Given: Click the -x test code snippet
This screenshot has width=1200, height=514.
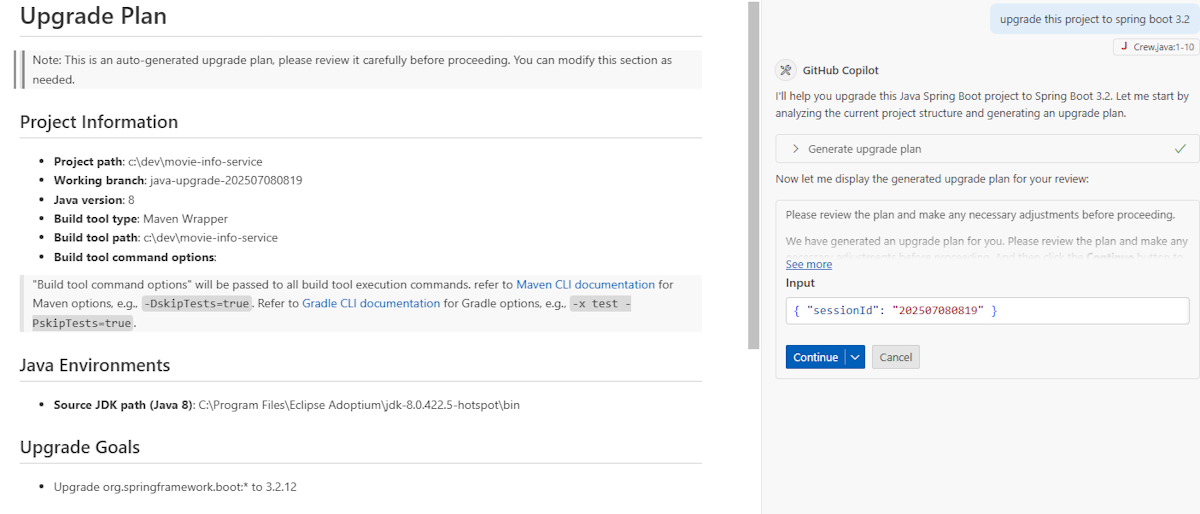Looking at the screenshot, I should [600, 304].
